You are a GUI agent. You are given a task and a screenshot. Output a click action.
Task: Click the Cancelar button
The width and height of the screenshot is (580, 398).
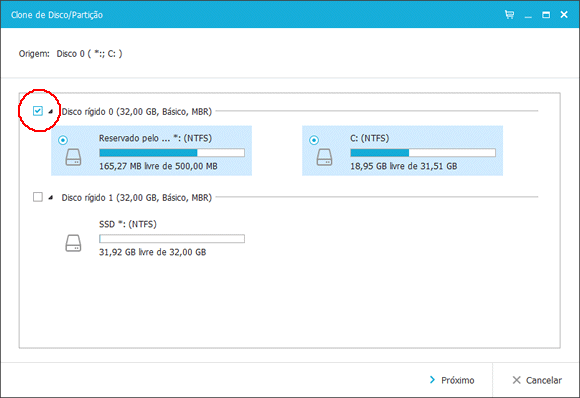tap(537, 380)
